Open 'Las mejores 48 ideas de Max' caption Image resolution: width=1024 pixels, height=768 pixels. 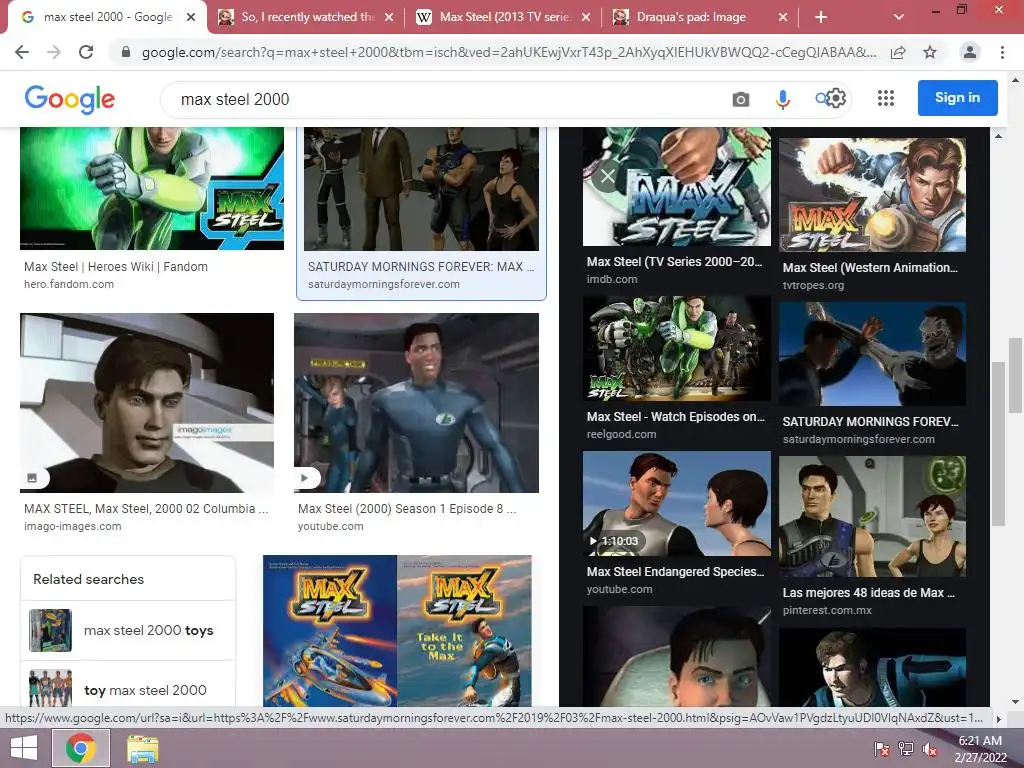point(869,593)
